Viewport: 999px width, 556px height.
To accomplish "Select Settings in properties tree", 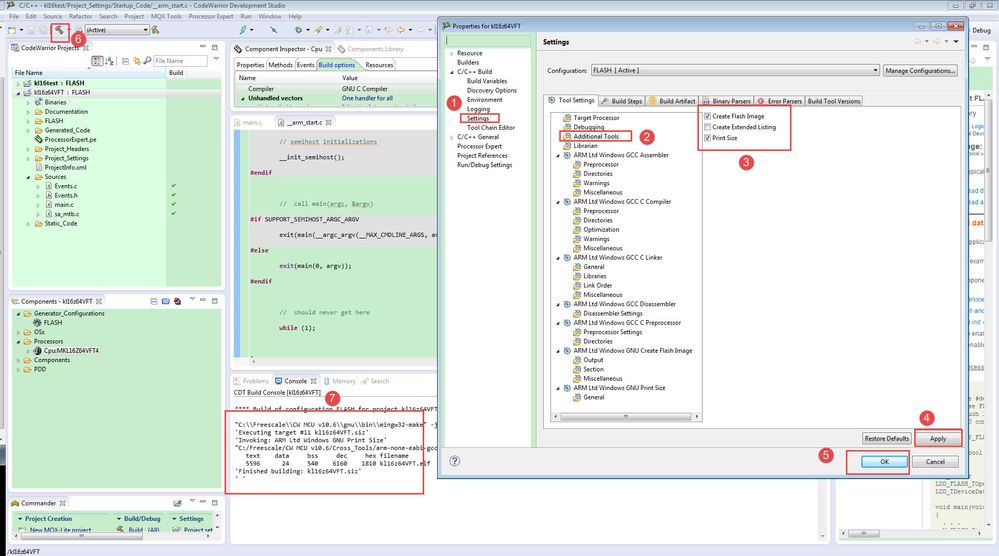I will point(478,118).
